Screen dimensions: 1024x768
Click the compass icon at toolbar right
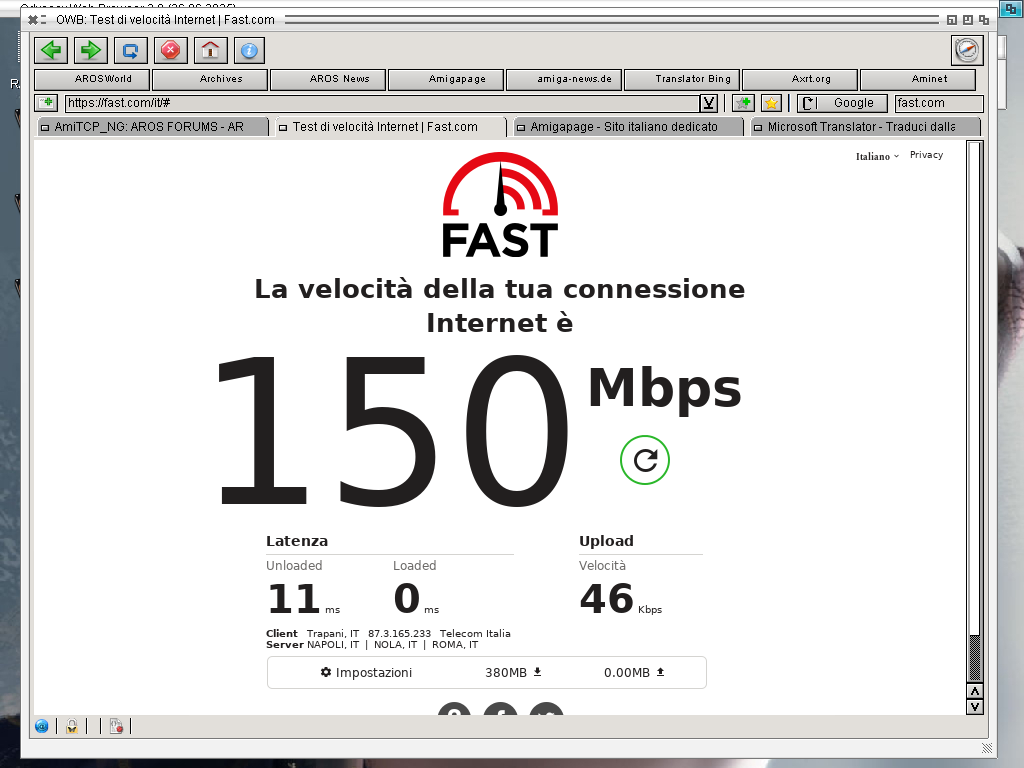[967, 50]
